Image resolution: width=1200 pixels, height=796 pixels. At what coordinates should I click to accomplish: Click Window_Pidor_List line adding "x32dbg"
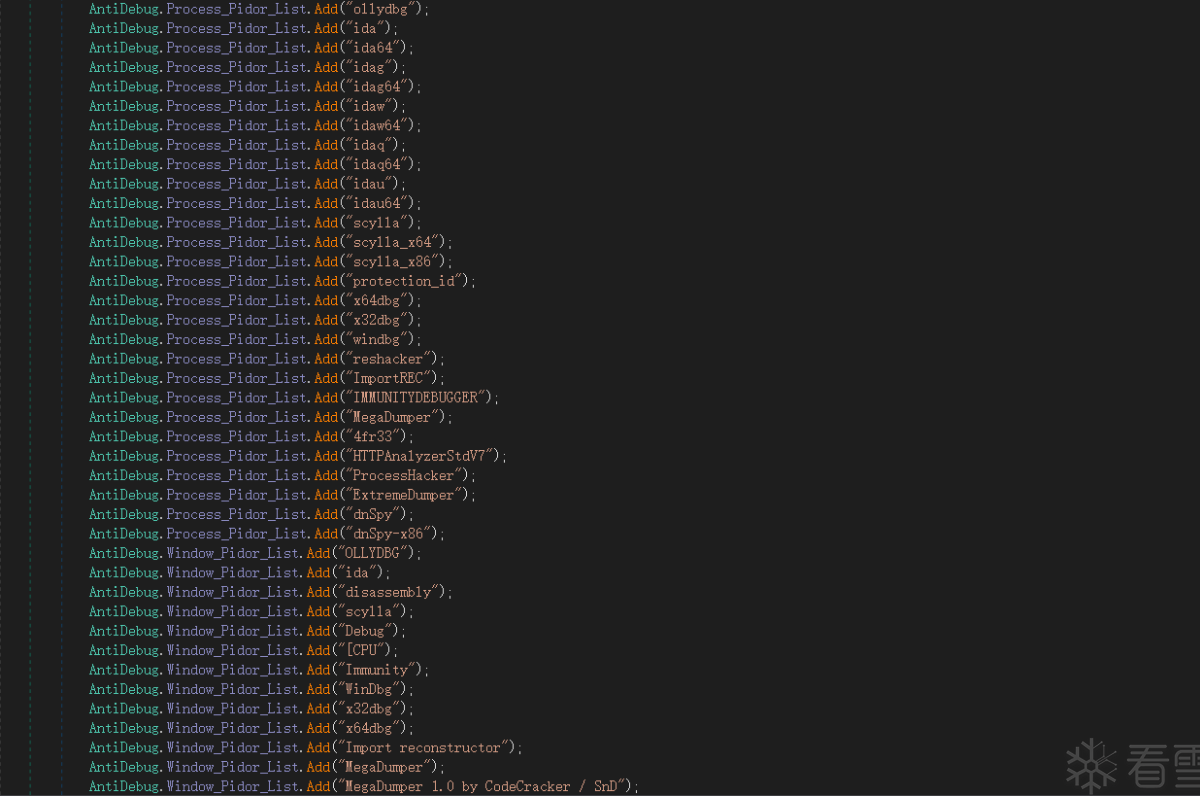[252, 710]
